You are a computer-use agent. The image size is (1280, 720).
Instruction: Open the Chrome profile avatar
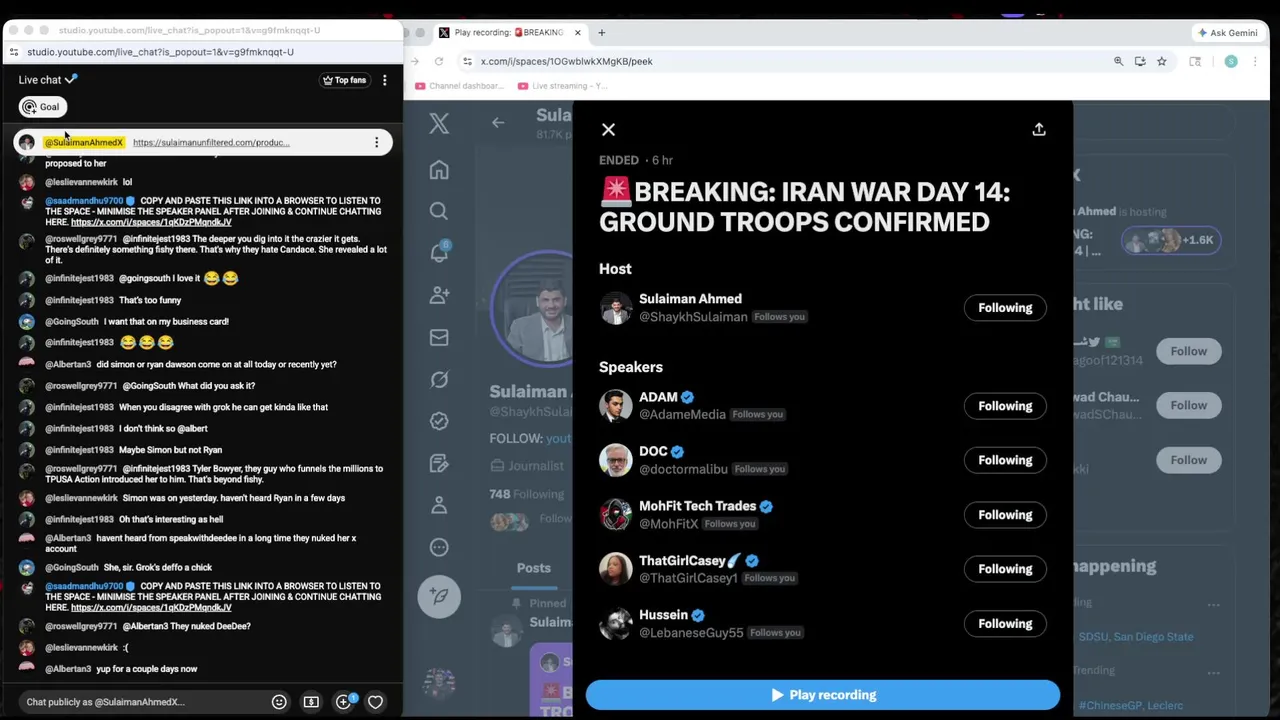tap(1231, 61)
